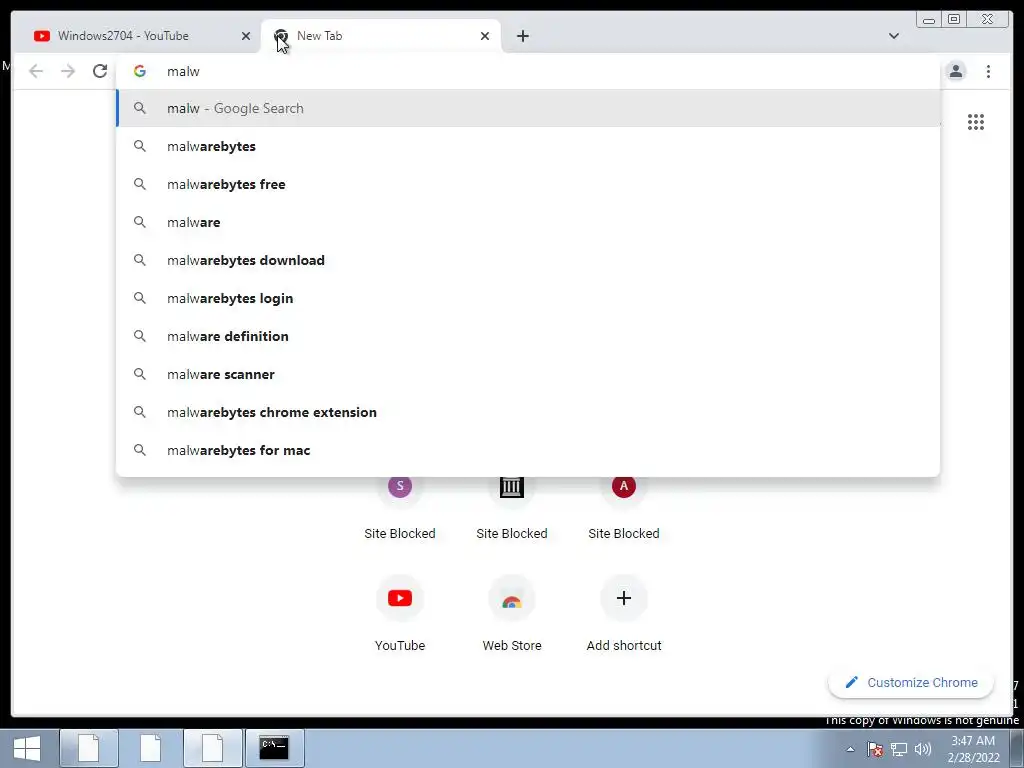Select 'malware scanner' suggestion
The width and height of the screenshot is (1024, 768).
pos(528,374)
